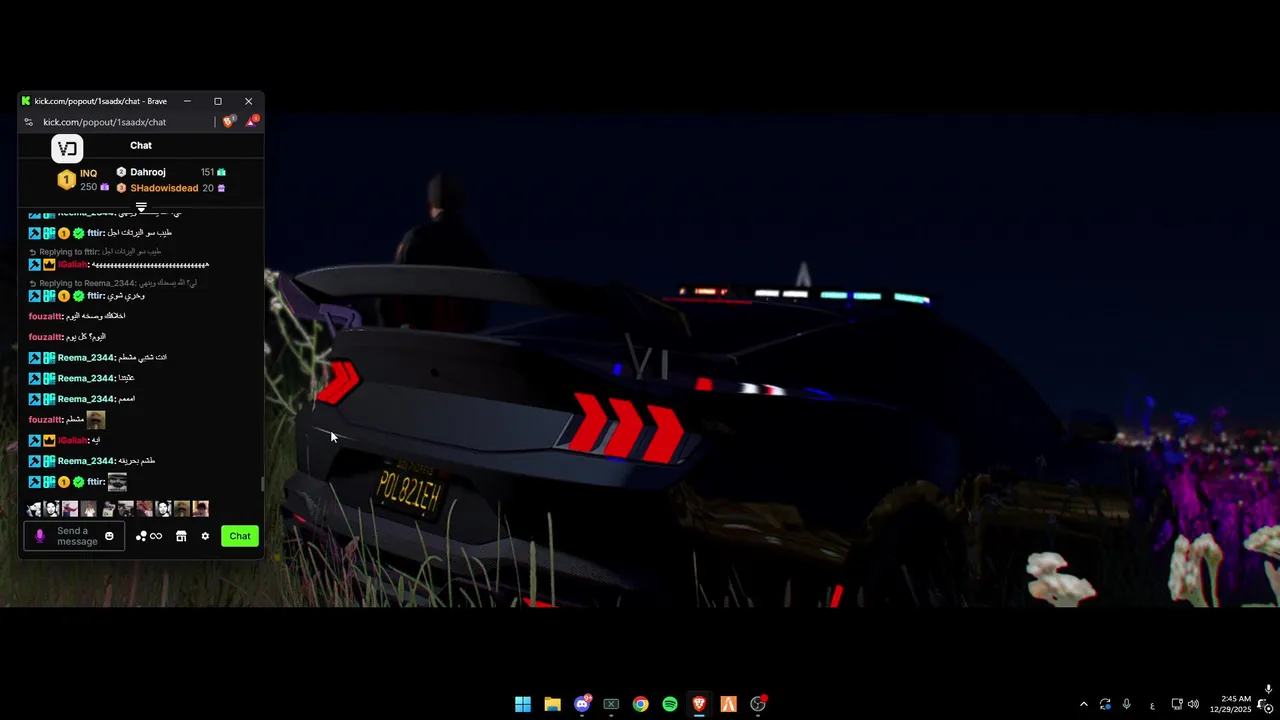The width and height of the screenshot is (1280, 720).
Task: Click the crown badge on IGaliah's ايه message
Action: [x=49, y=440]
